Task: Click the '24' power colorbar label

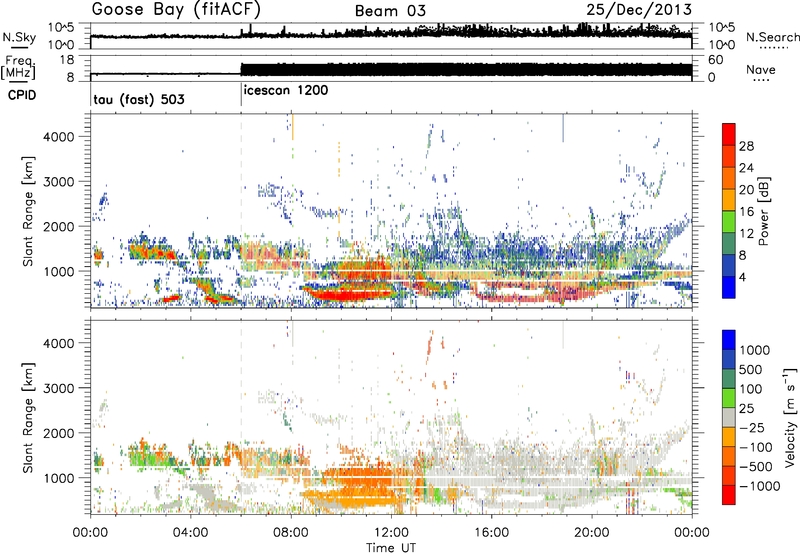Action: [x=747, y=168]
